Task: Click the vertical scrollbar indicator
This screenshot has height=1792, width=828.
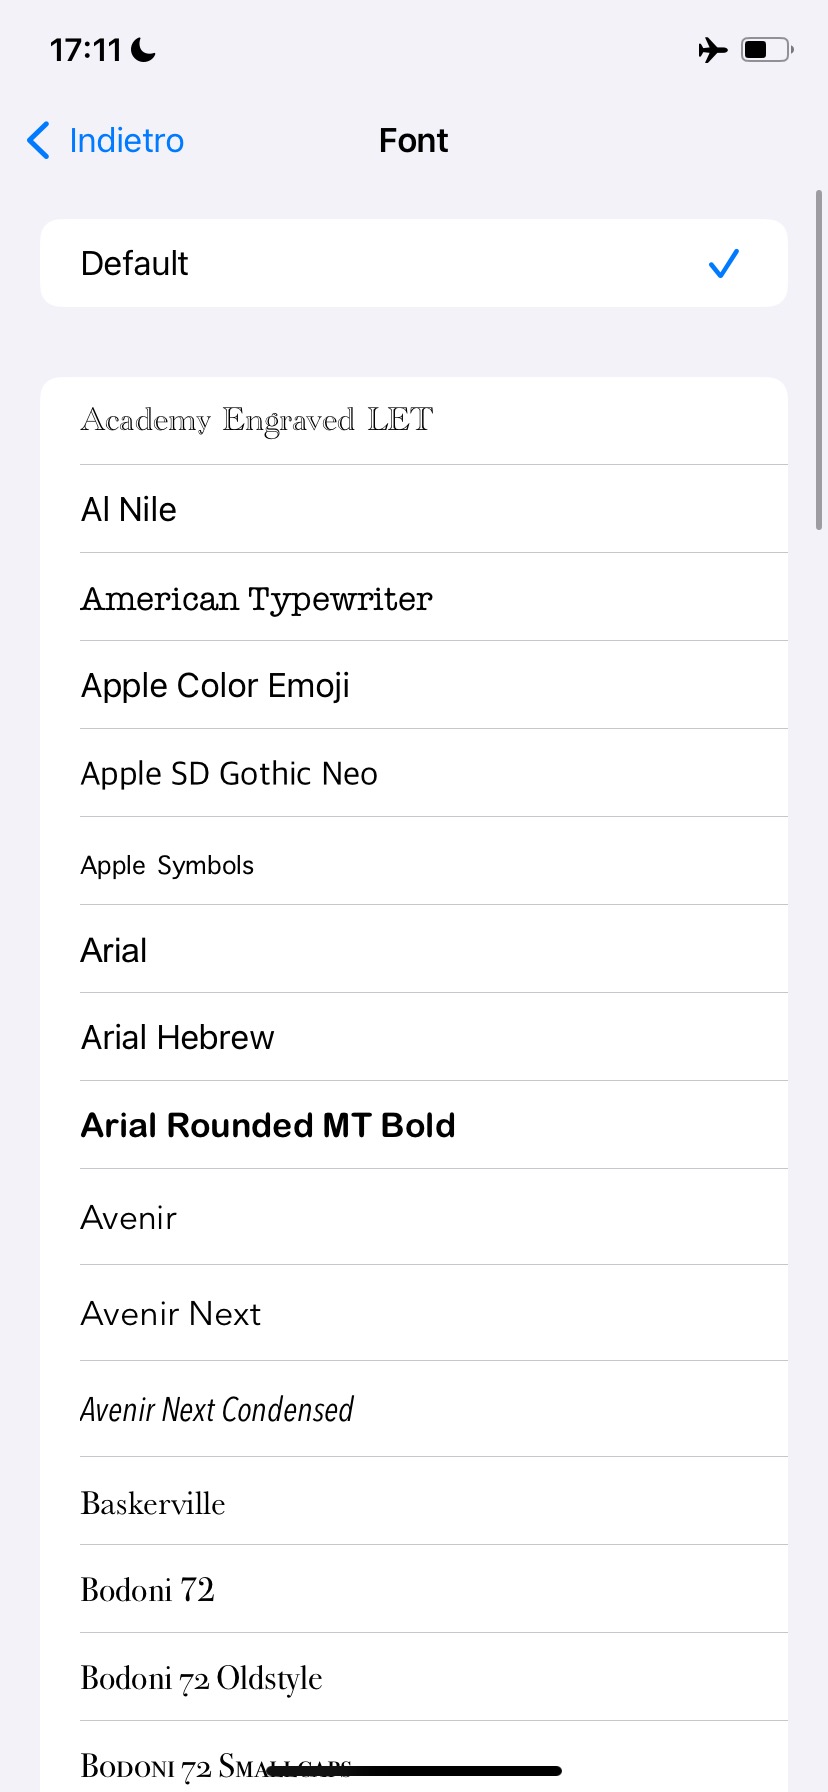Action: 820,360
